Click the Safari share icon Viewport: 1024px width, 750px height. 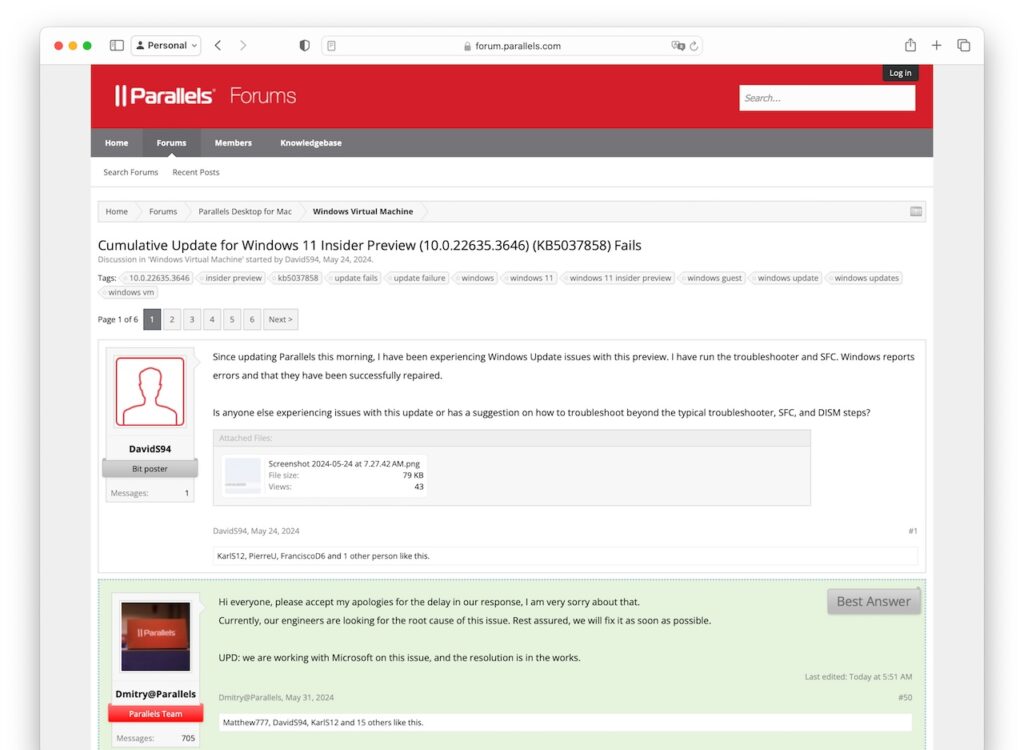[x=909, y=45]
